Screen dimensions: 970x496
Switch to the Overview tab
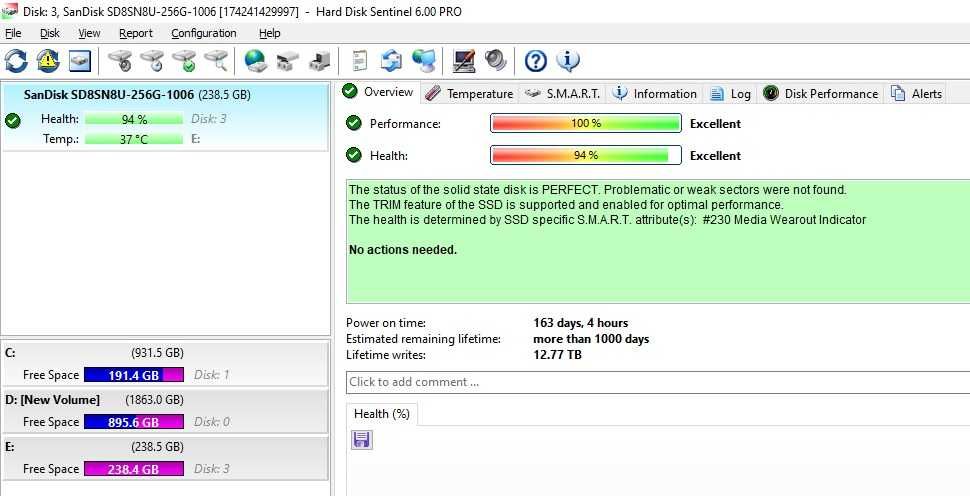point(379,92)
